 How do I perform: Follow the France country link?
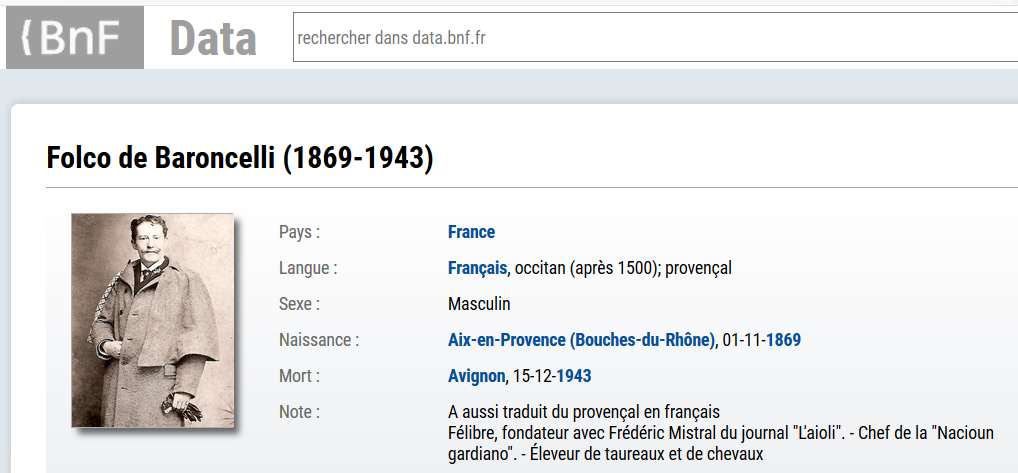coord(471,232)
